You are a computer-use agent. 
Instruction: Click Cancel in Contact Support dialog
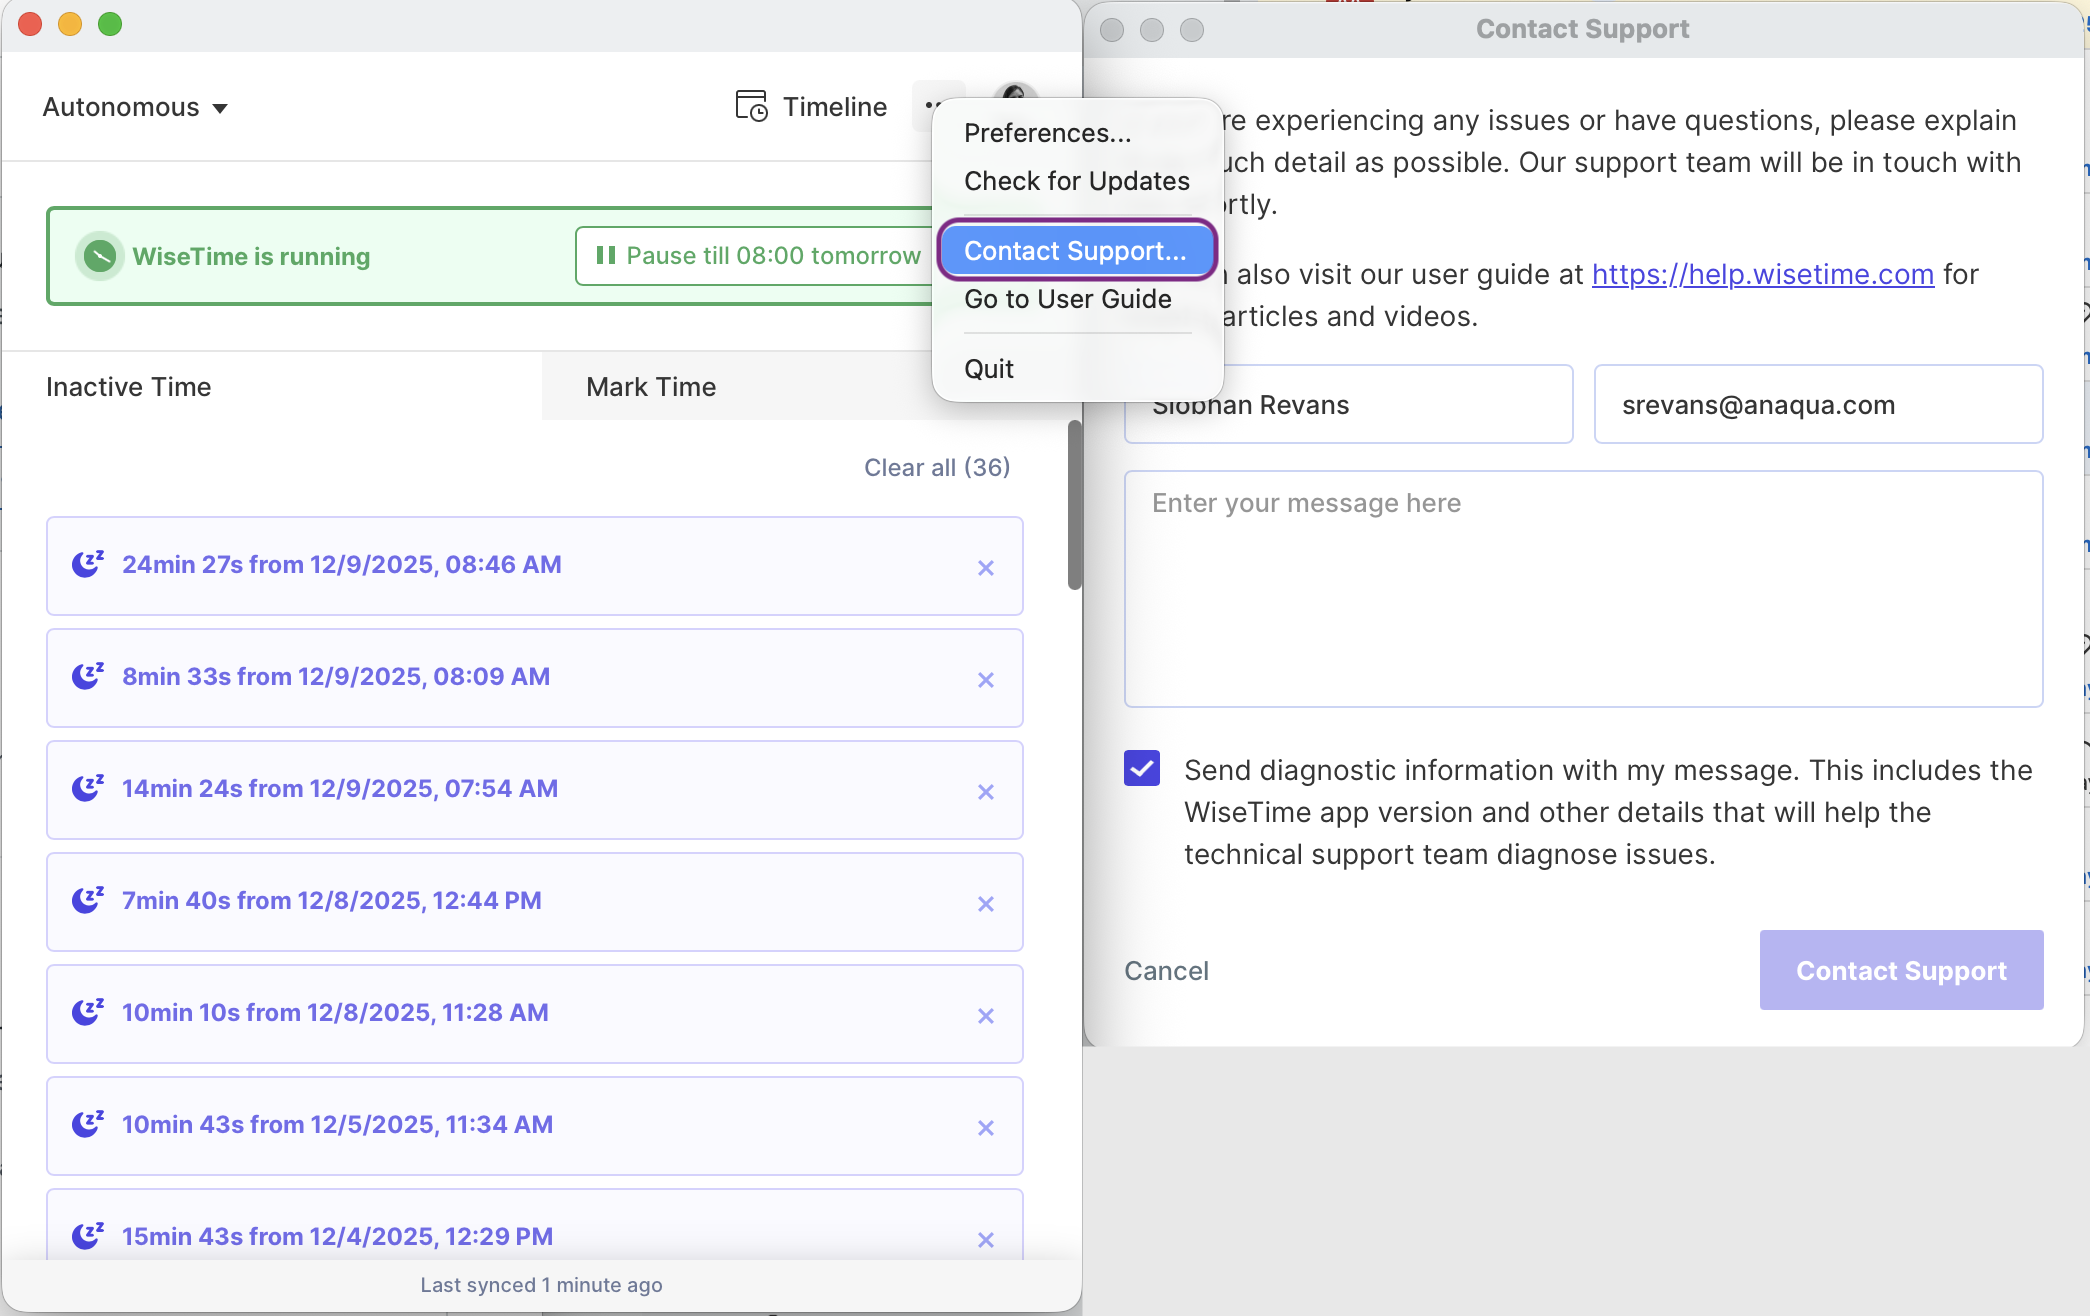point(1166,971)
